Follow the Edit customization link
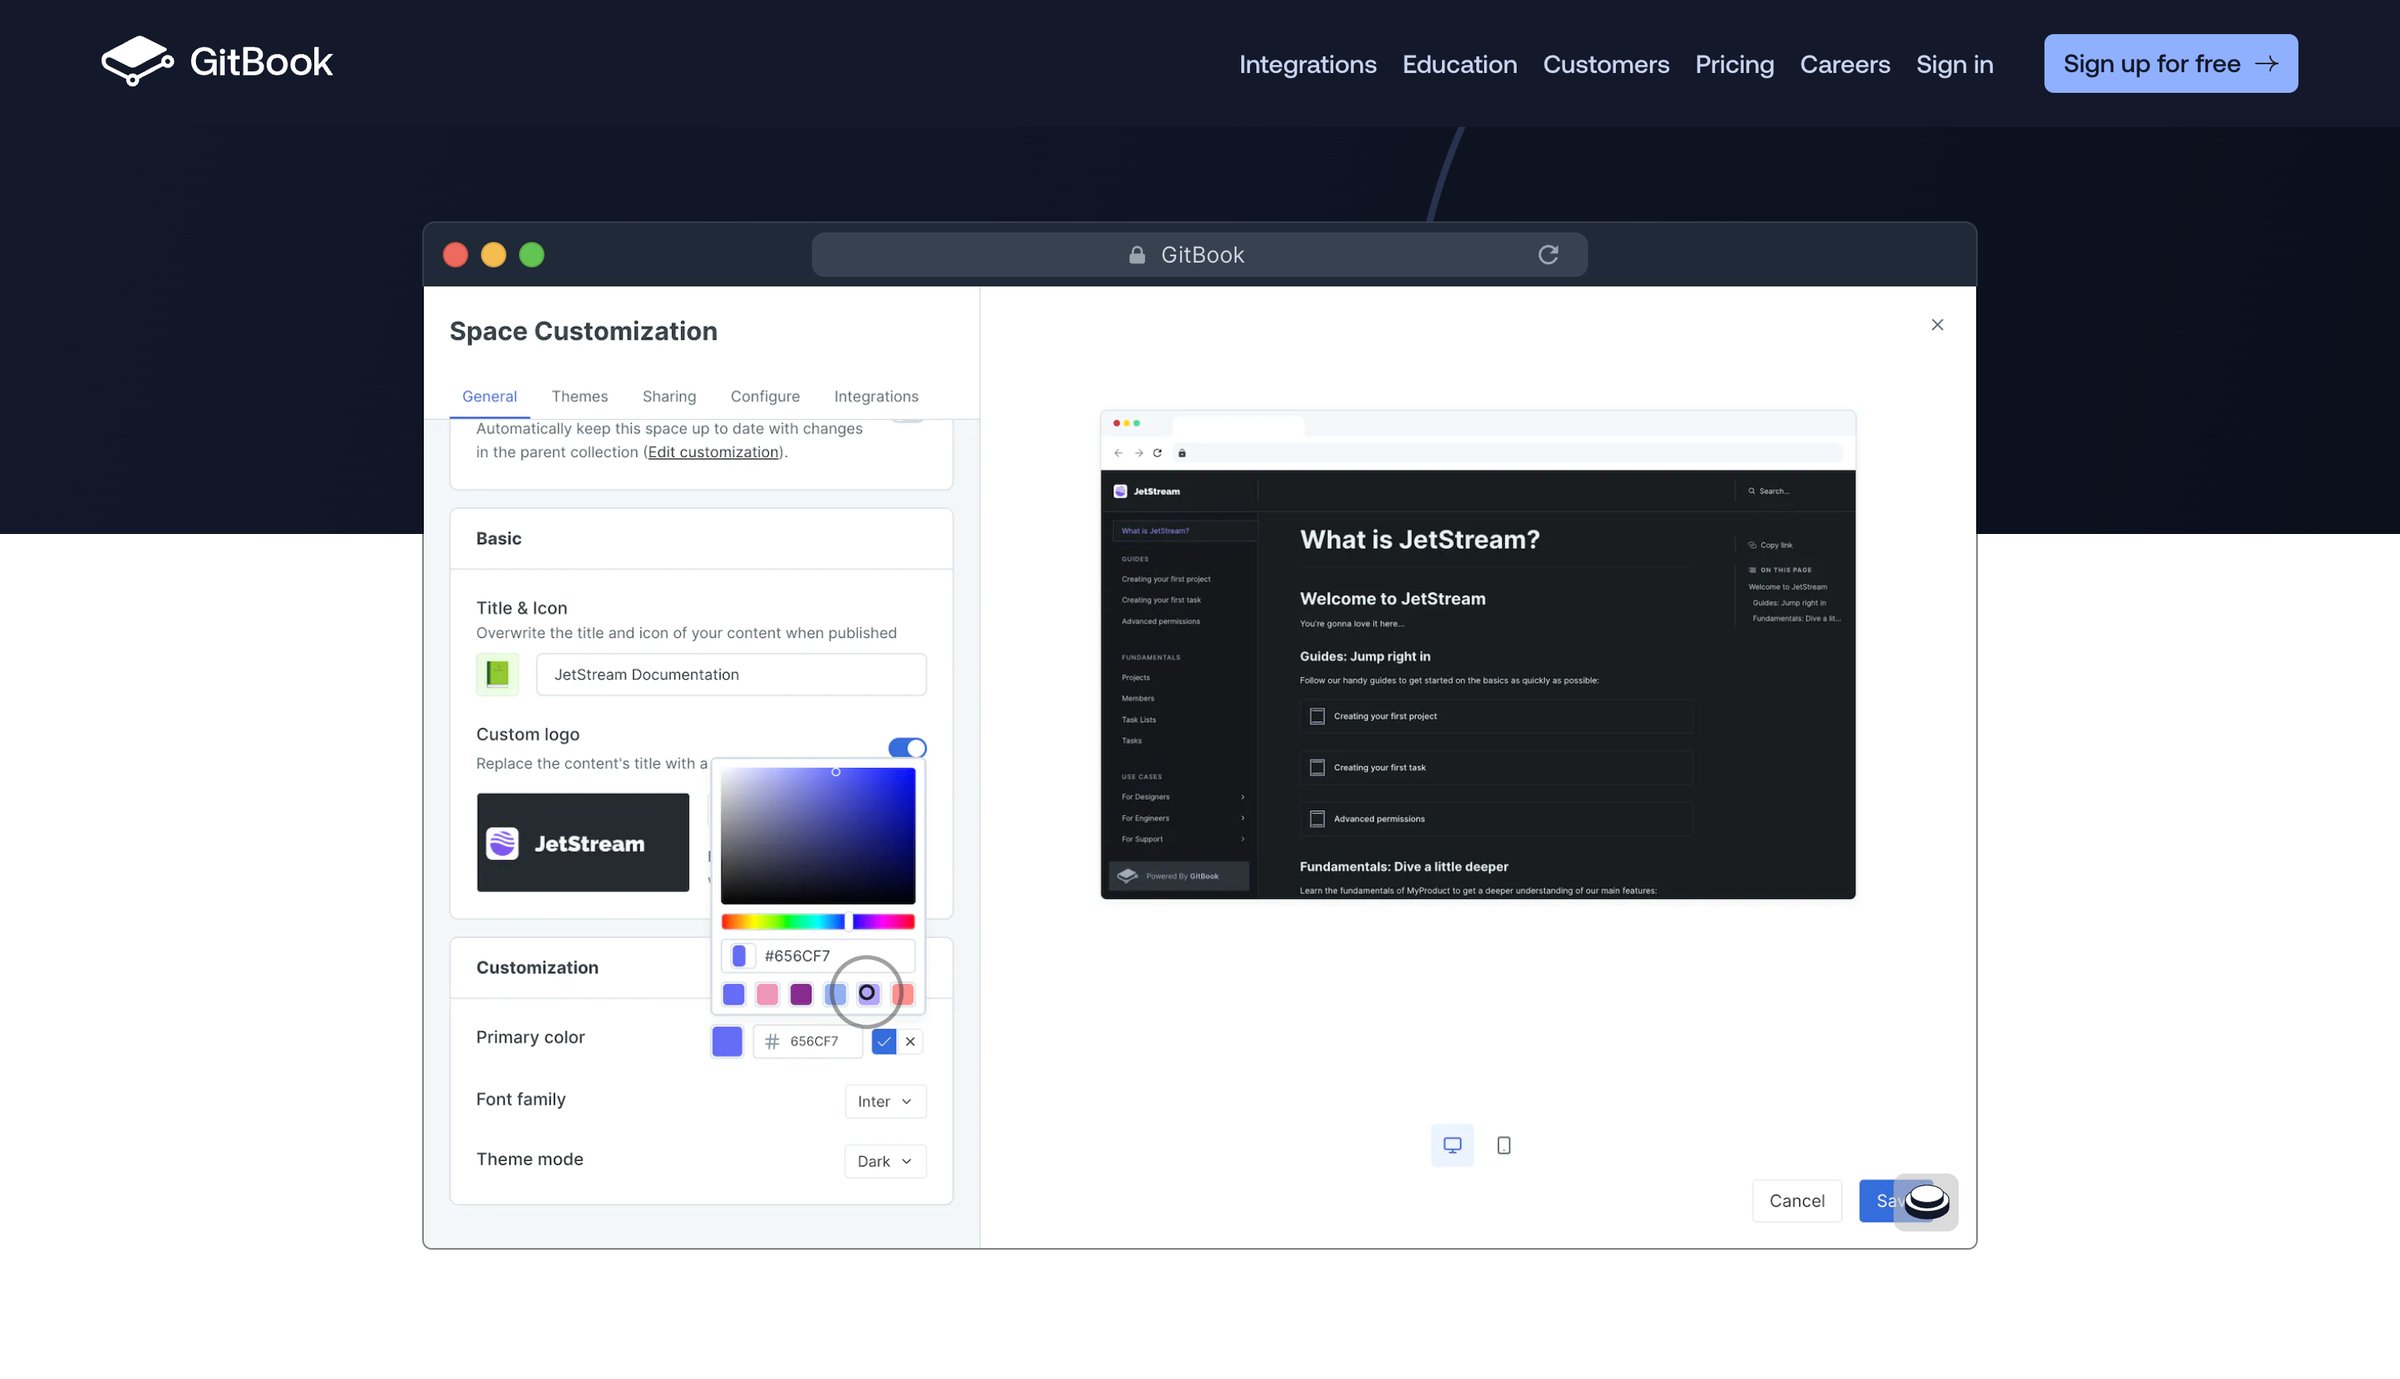The width and height of the screenshot is (2400, 1379). pyautogui.click(x=713, y=452)
